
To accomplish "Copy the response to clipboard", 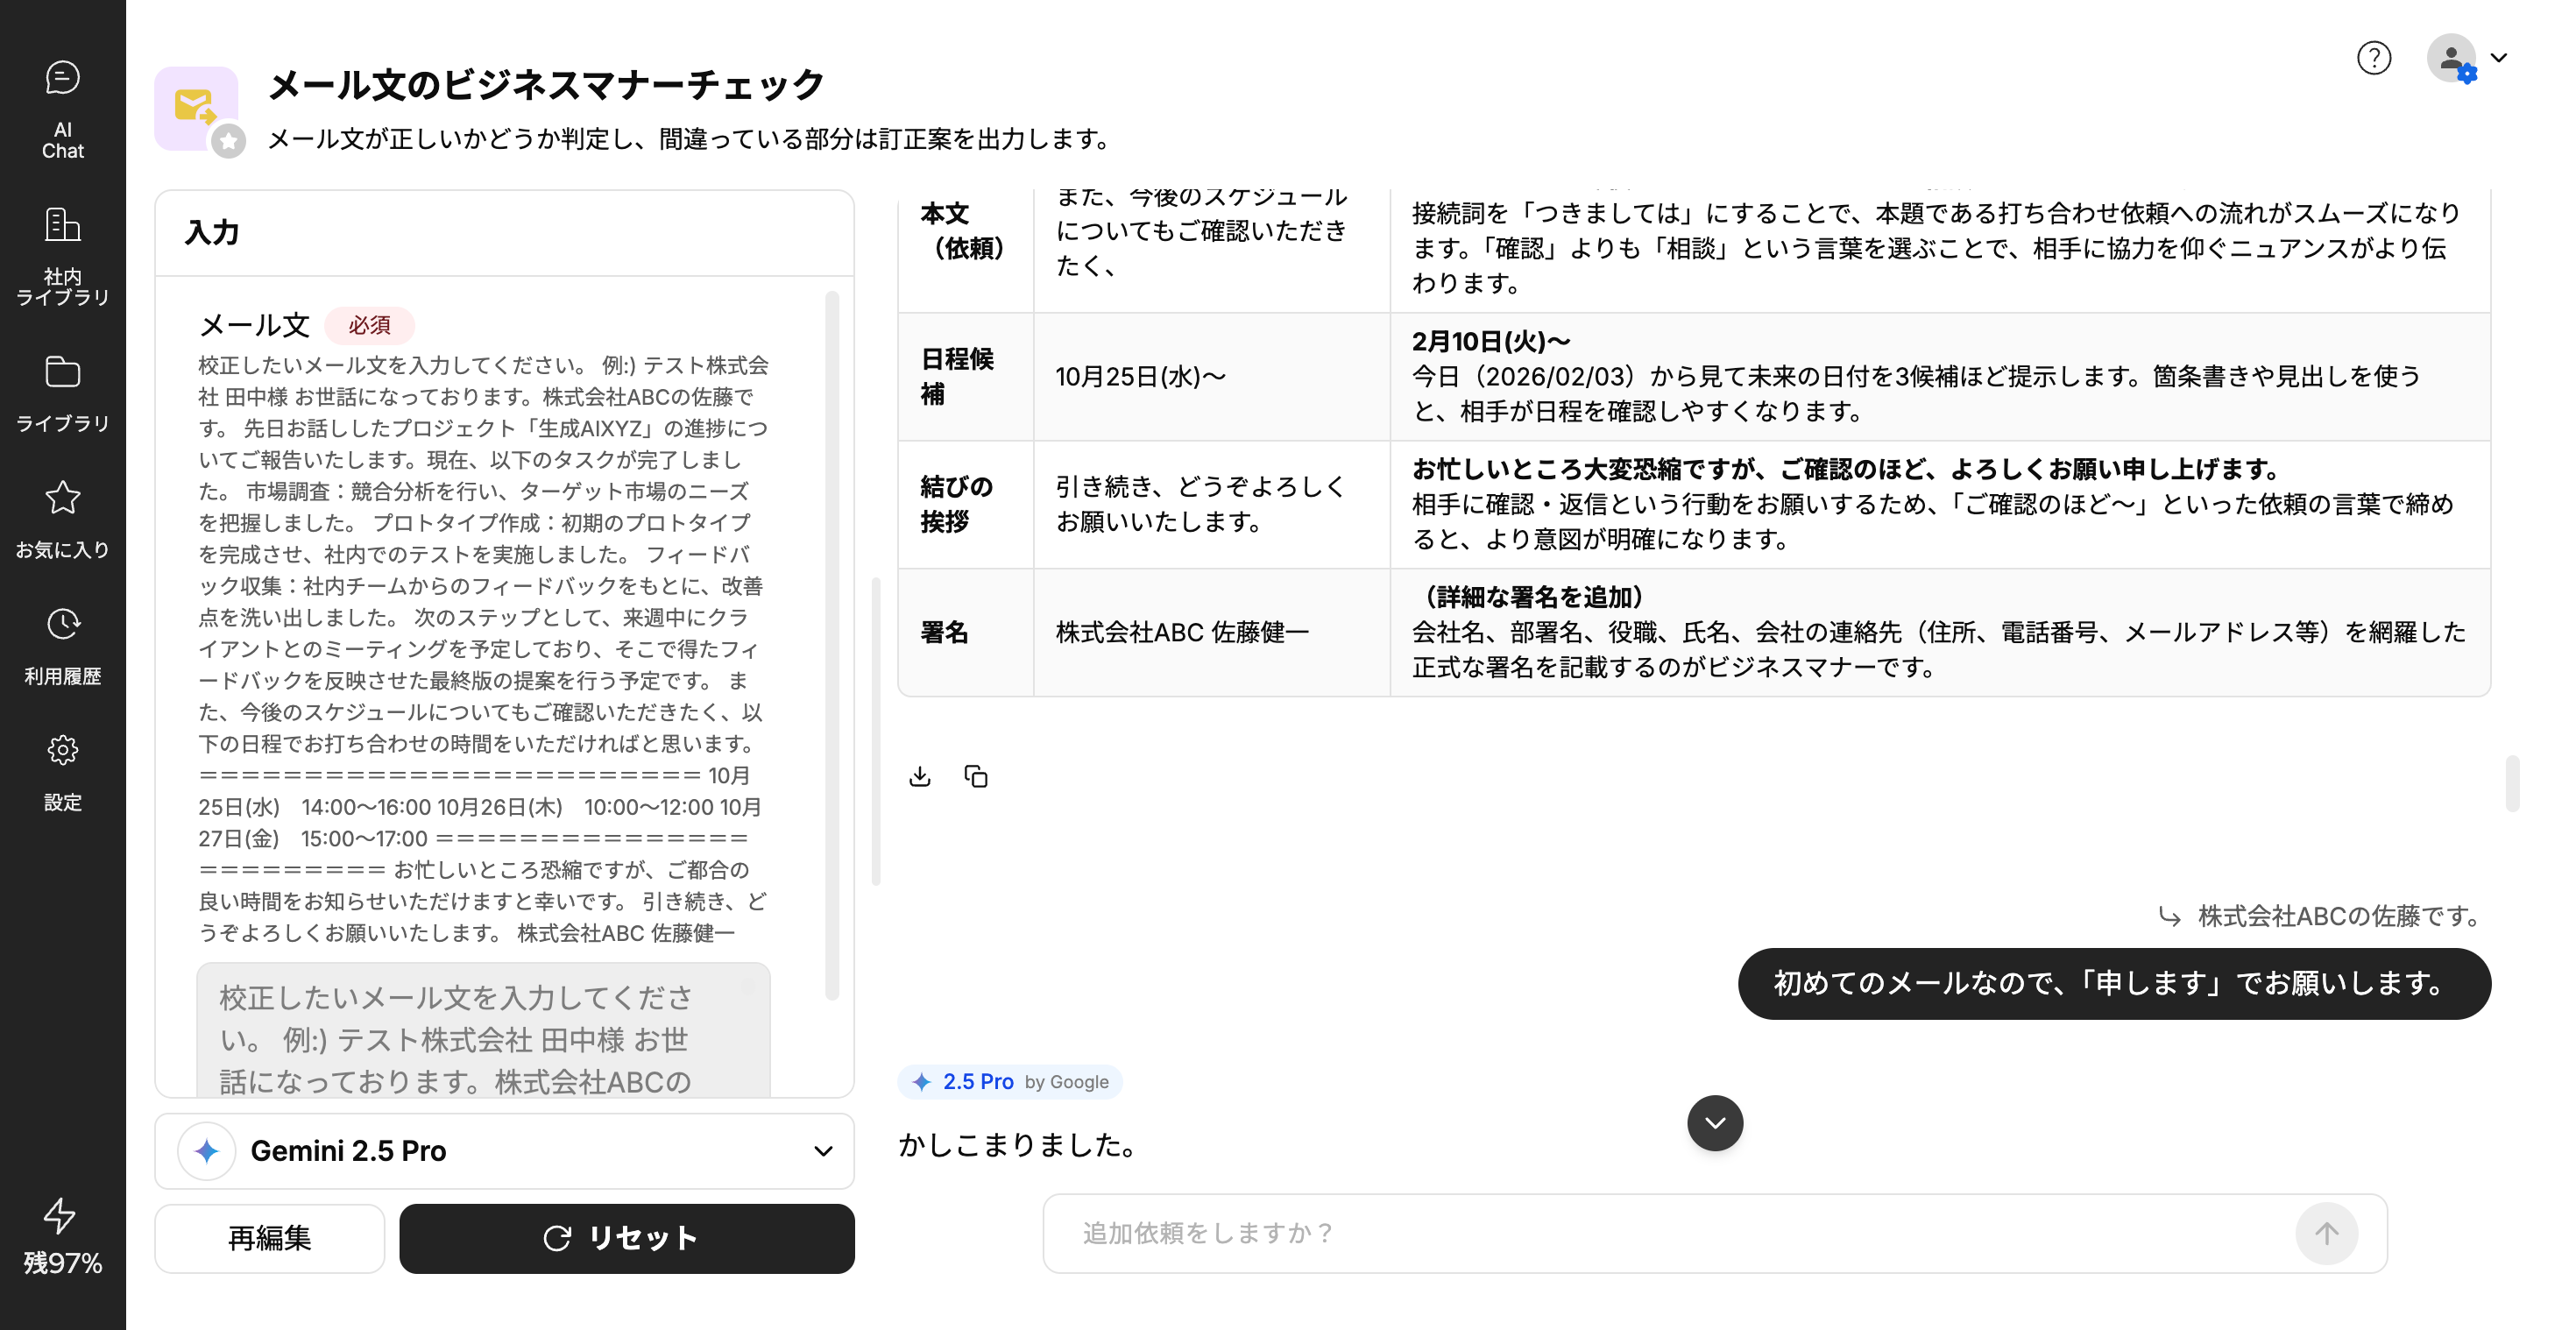I will pos(976,777).
